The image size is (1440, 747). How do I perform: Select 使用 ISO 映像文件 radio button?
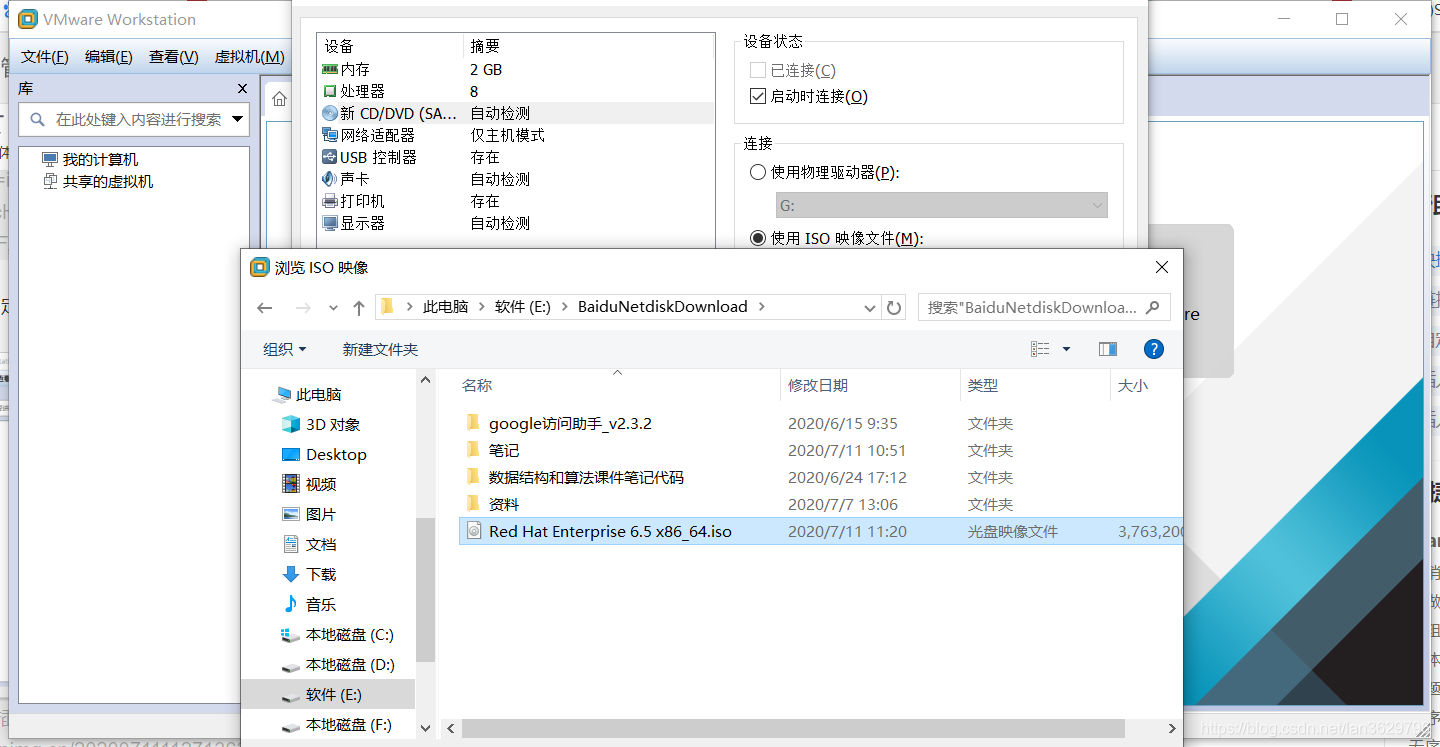[758, 238]
